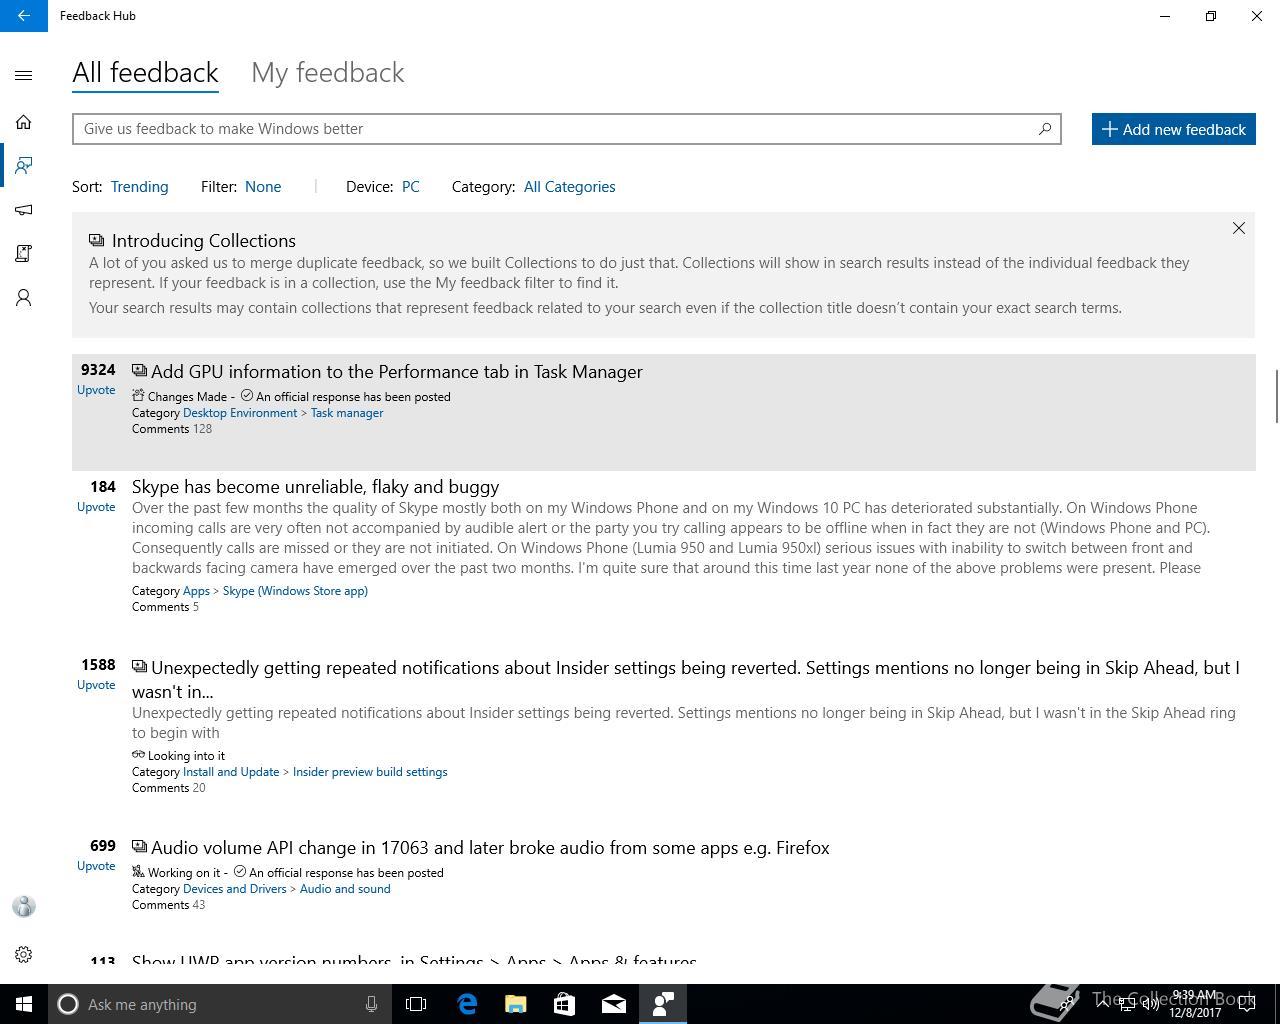Screen dimensions: 1280x1024
Task: Open Task View on the taskbar
Action: [416, 1004]
